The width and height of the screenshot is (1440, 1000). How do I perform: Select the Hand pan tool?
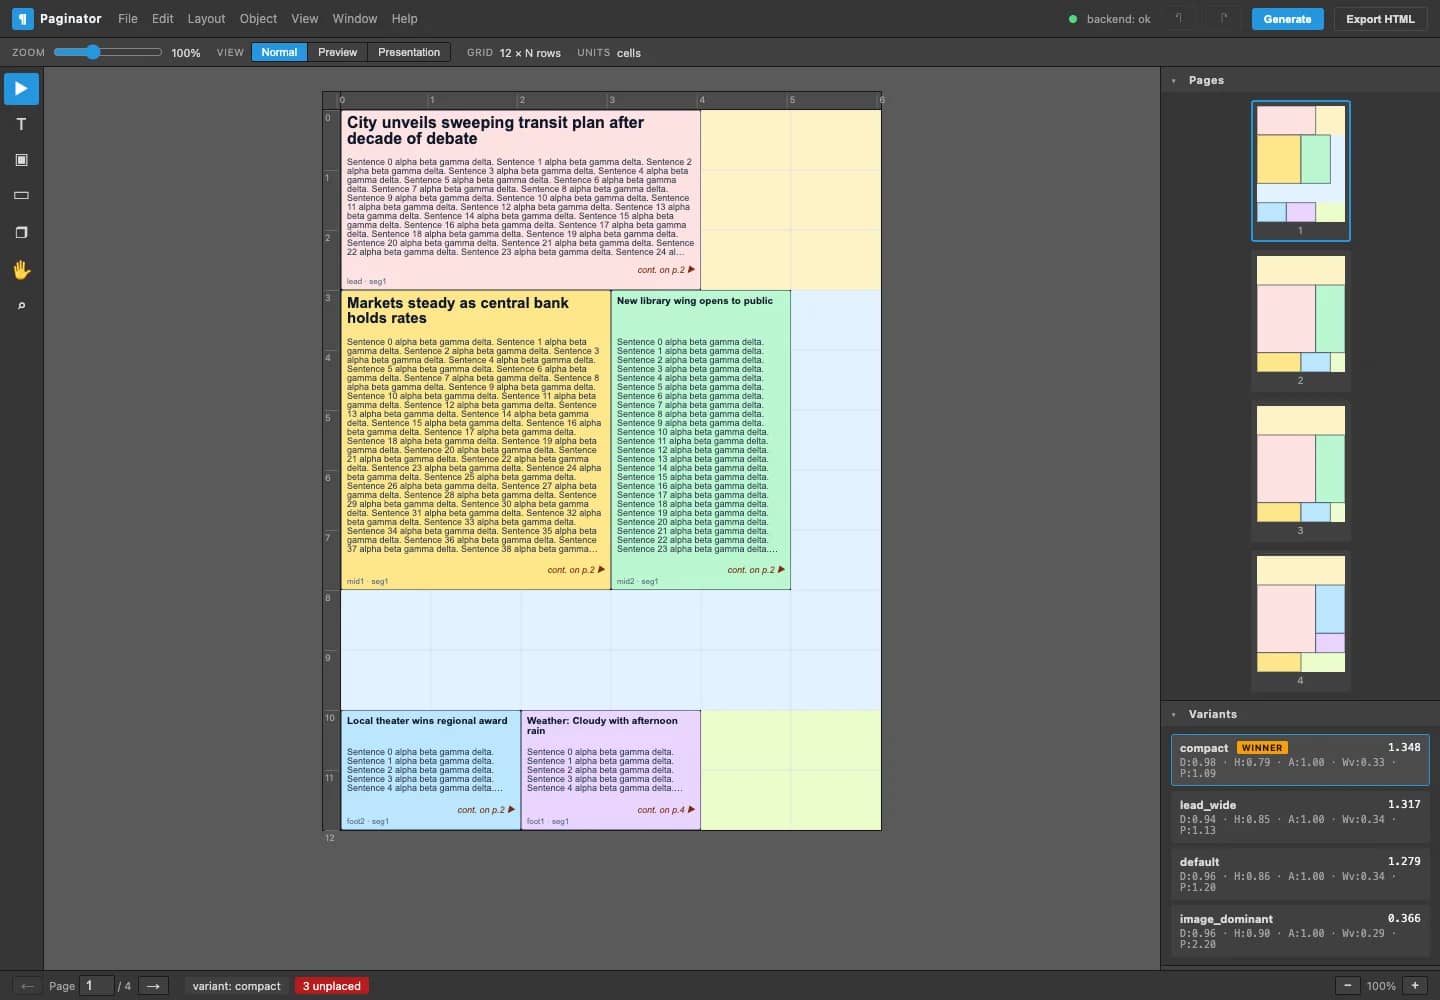click(21, 269)
